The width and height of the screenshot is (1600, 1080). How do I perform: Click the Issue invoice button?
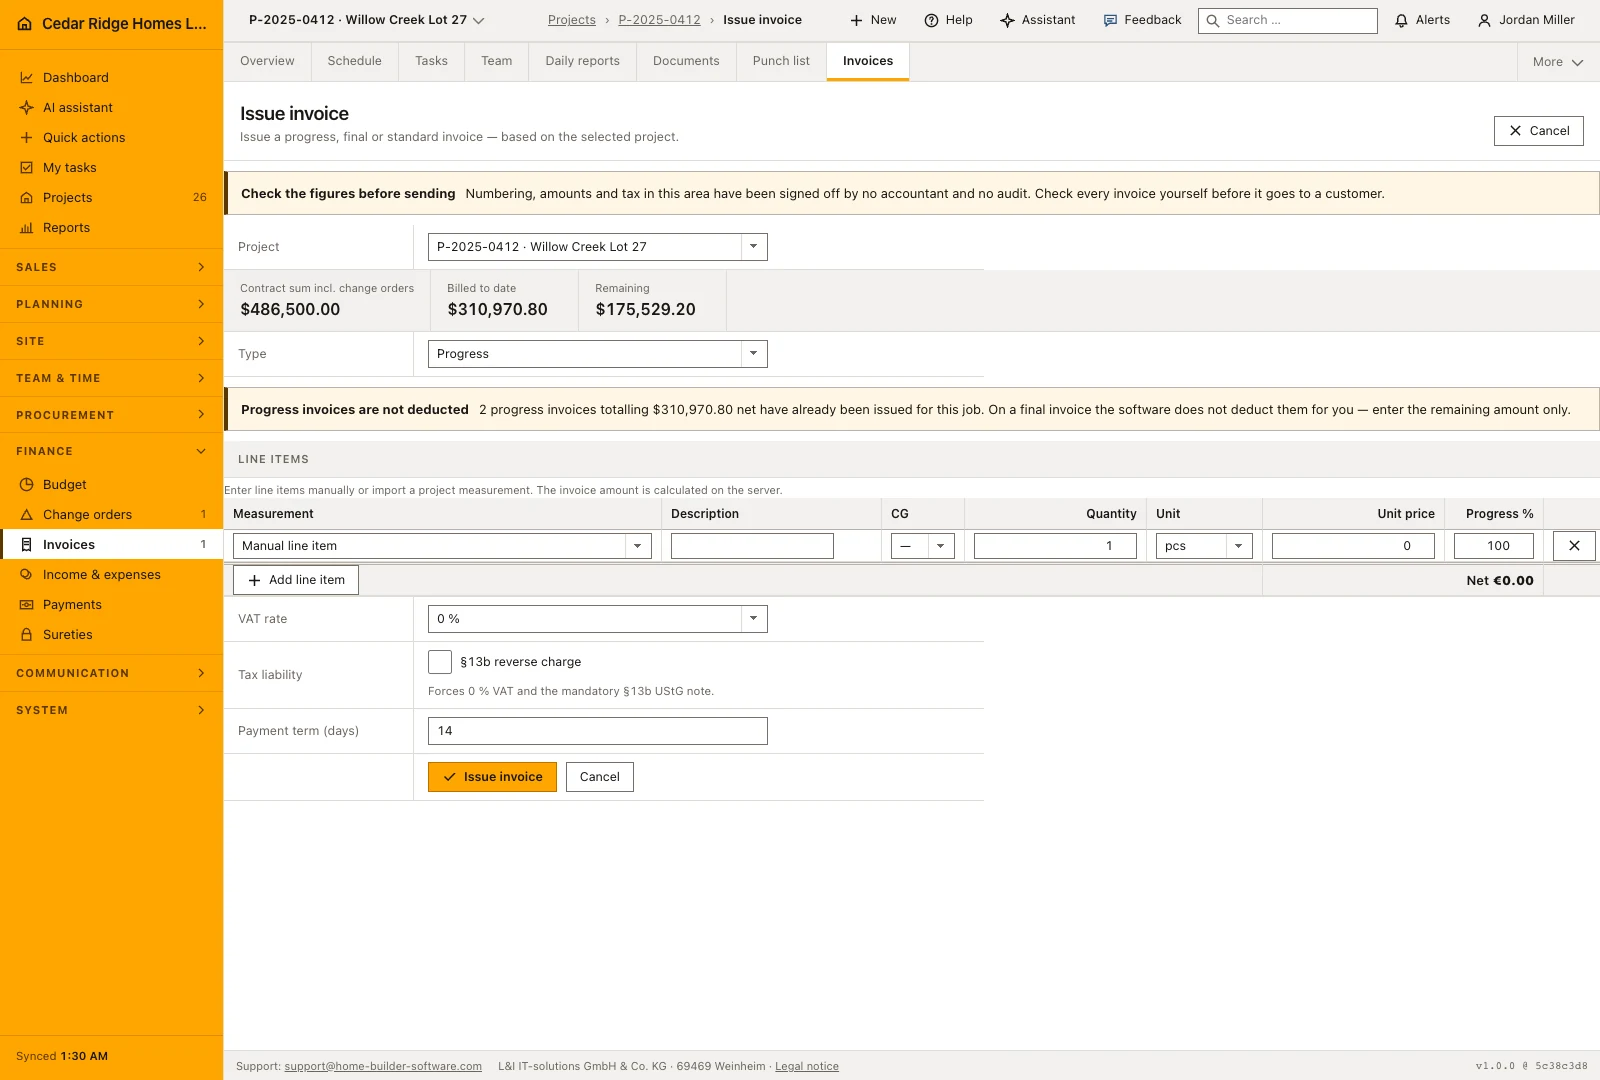coord(492,777)
